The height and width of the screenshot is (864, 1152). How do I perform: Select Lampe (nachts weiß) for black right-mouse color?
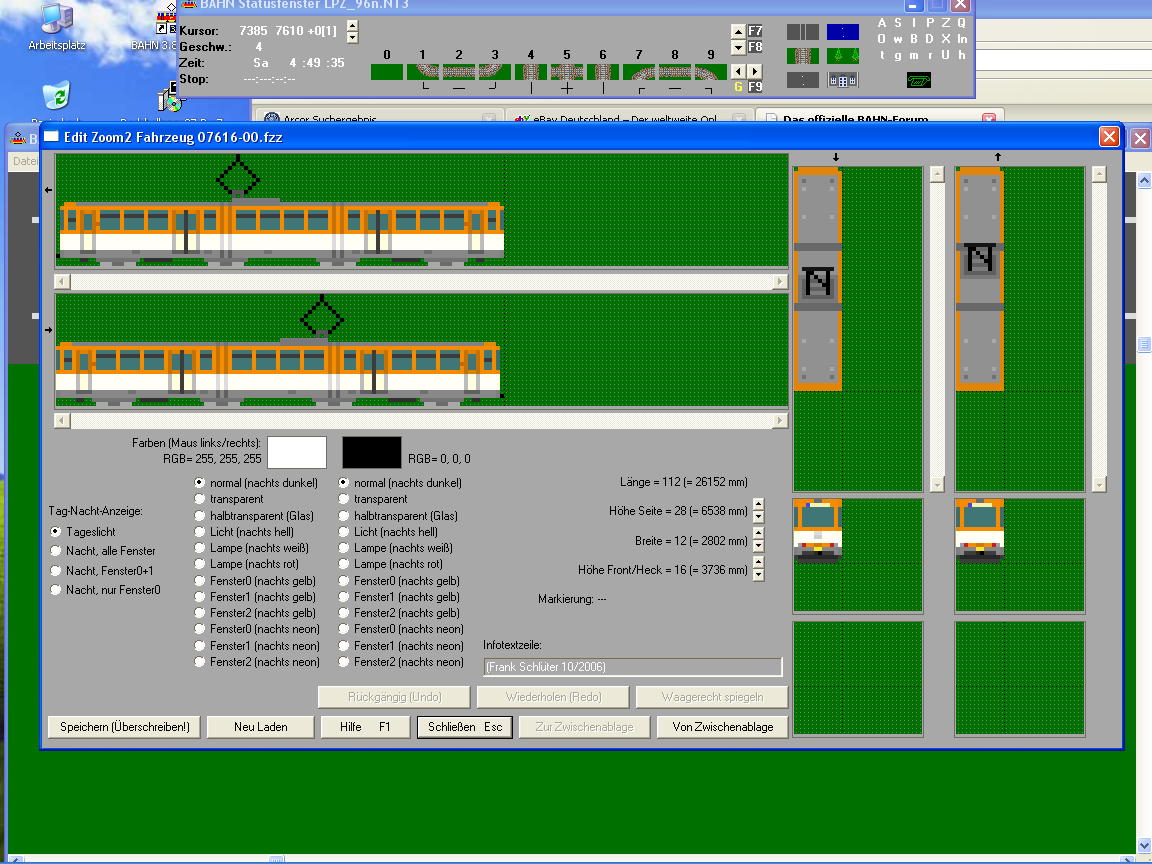344,548
